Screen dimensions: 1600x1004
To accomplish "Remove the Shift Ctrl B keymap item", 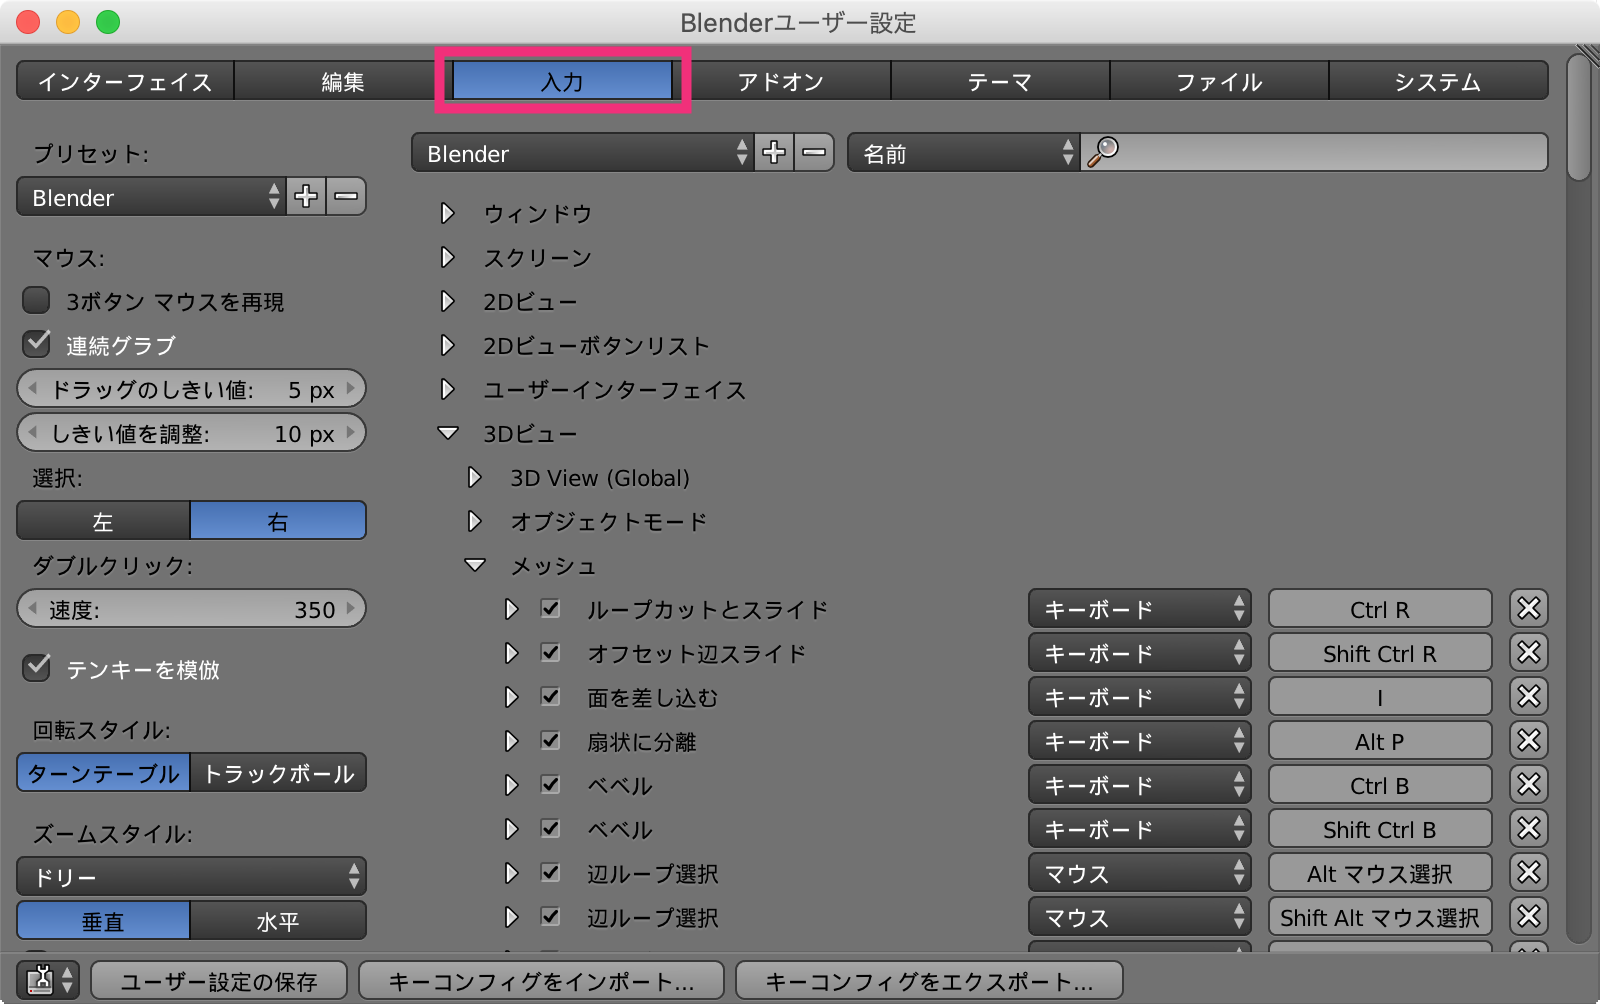I will coord(1529,829).
